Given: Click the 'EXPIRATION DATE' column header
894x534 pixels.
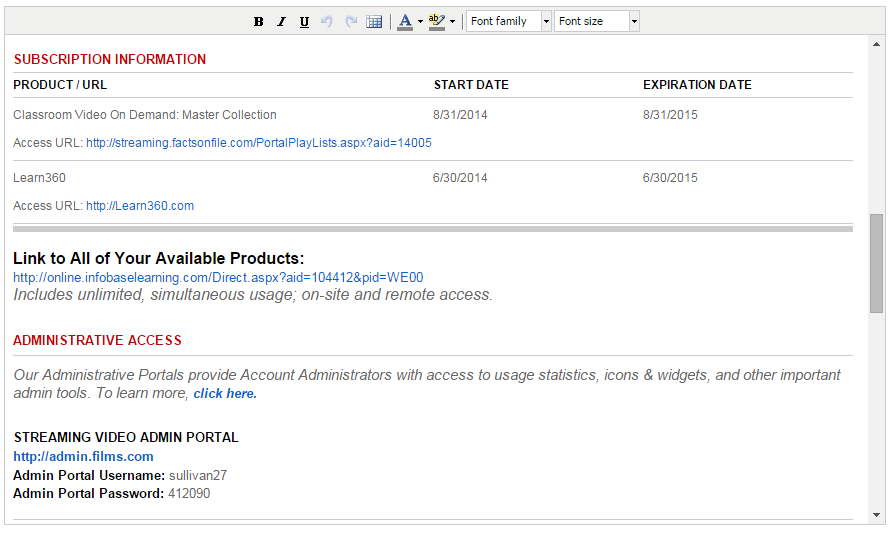Looking at the screenshot, I should pyautogui.click(x=697, y=85).
